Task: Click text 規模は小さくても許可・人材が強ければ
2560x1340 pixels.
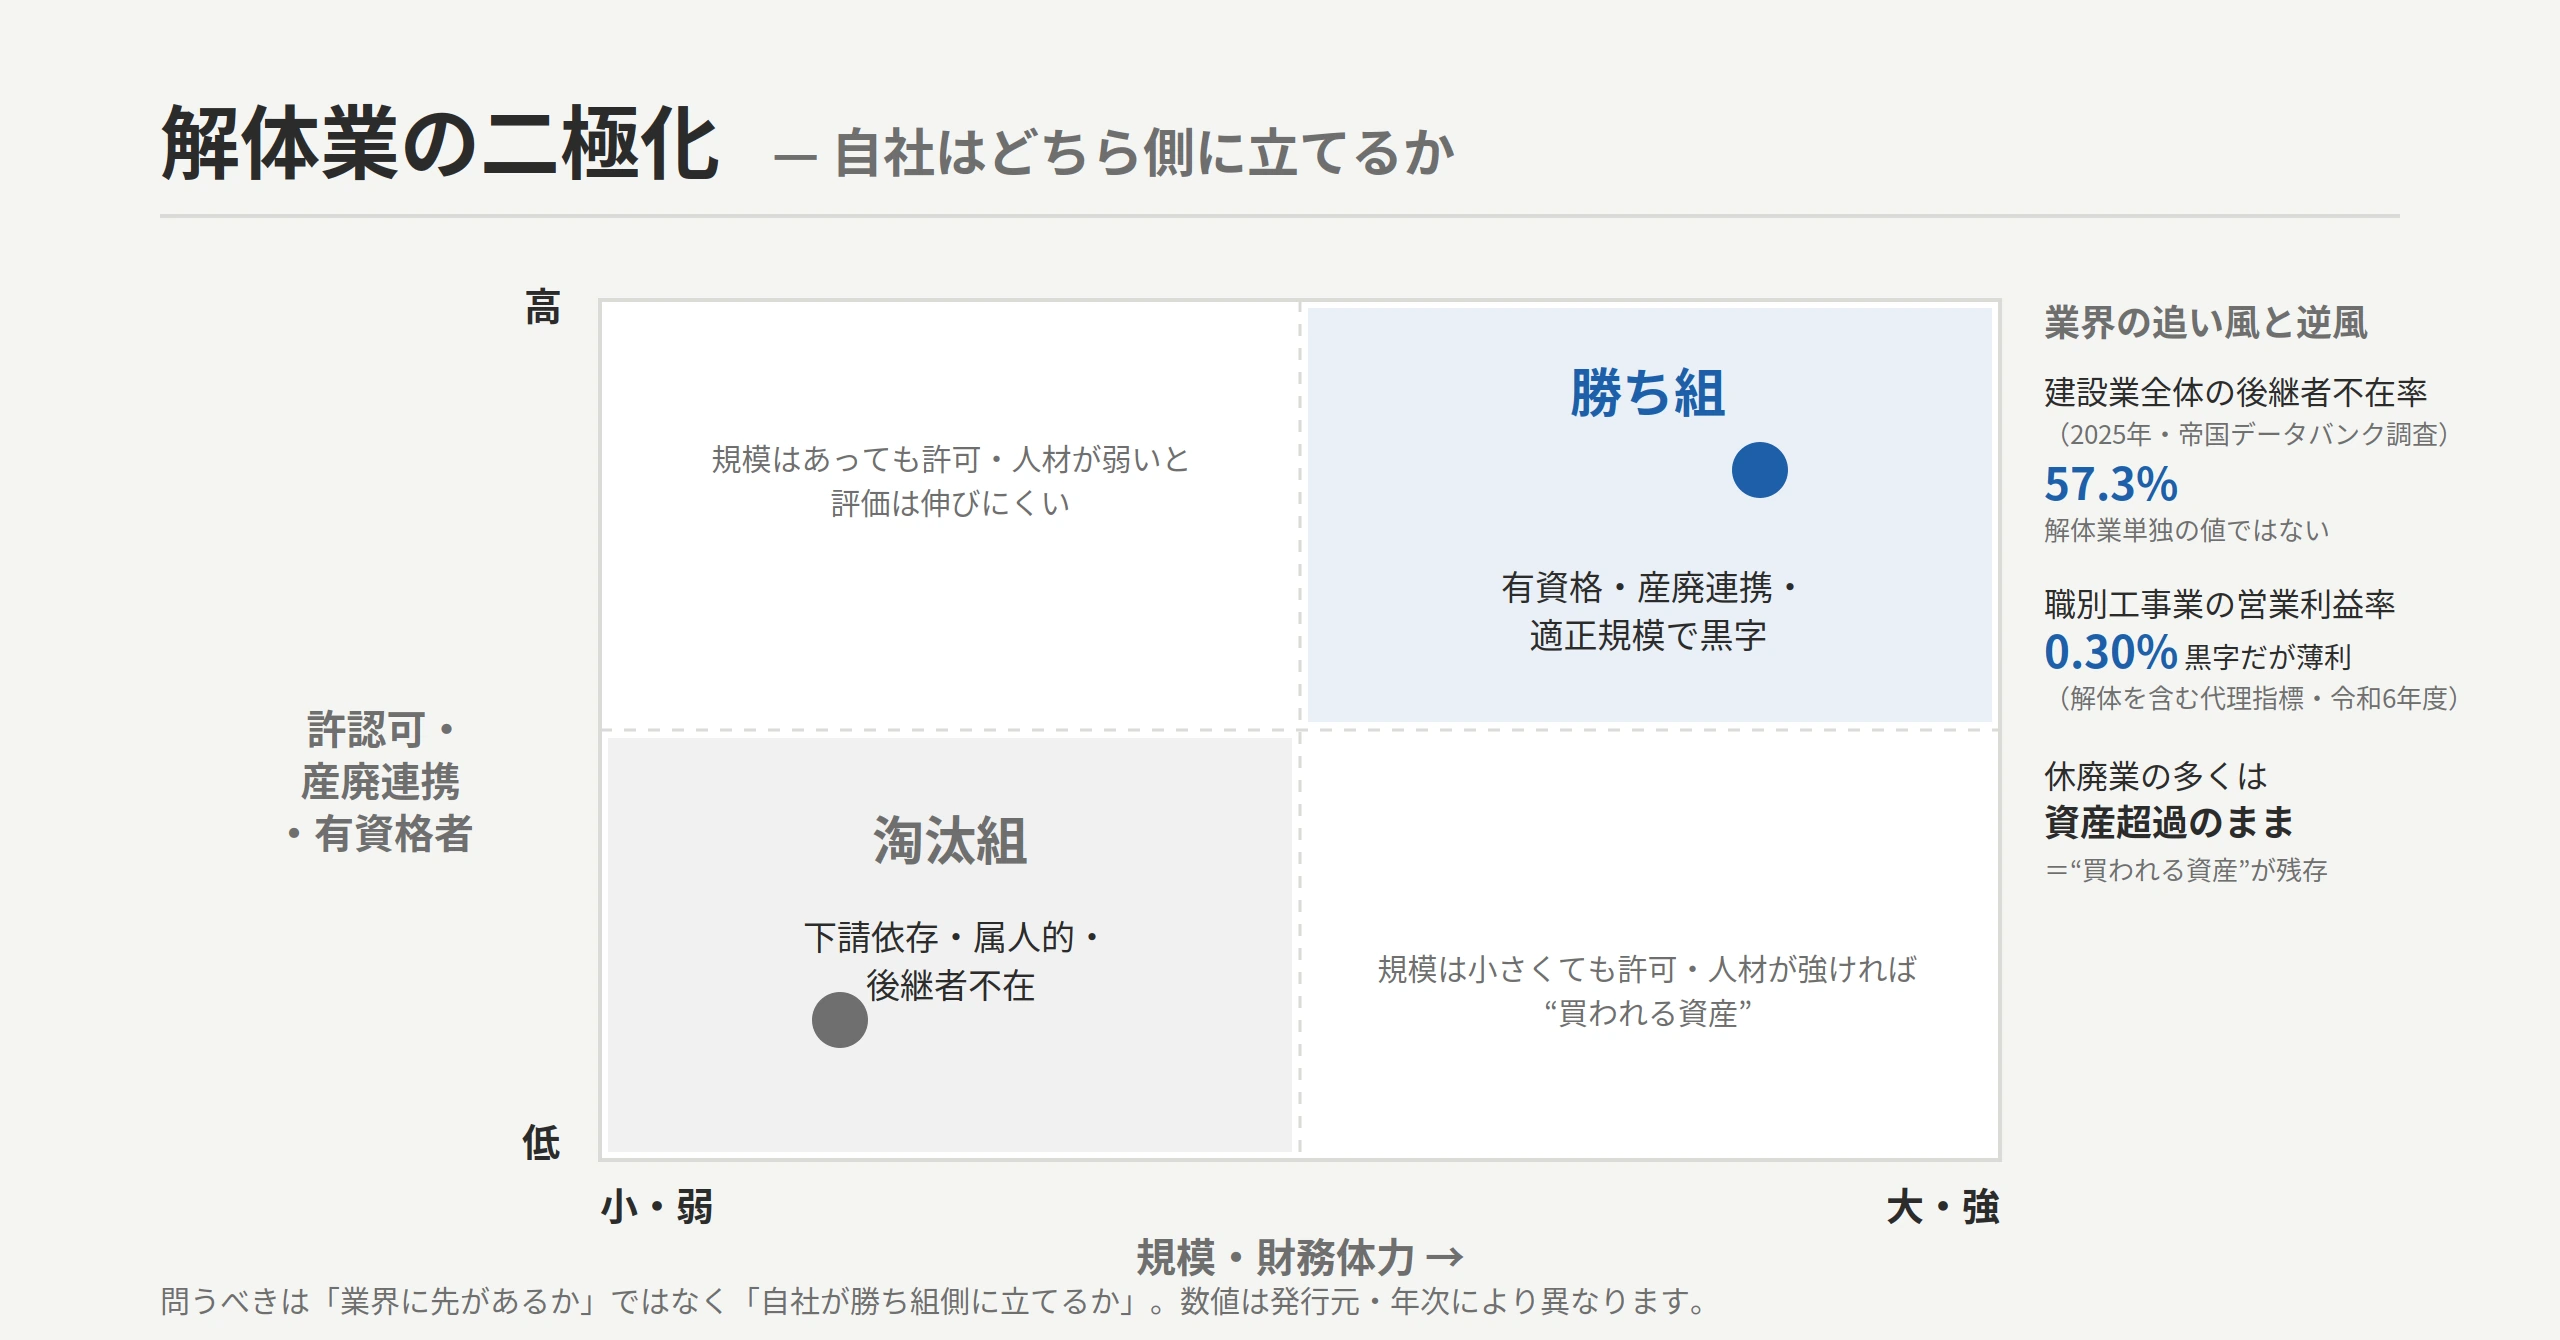Action: (1648, 969)
